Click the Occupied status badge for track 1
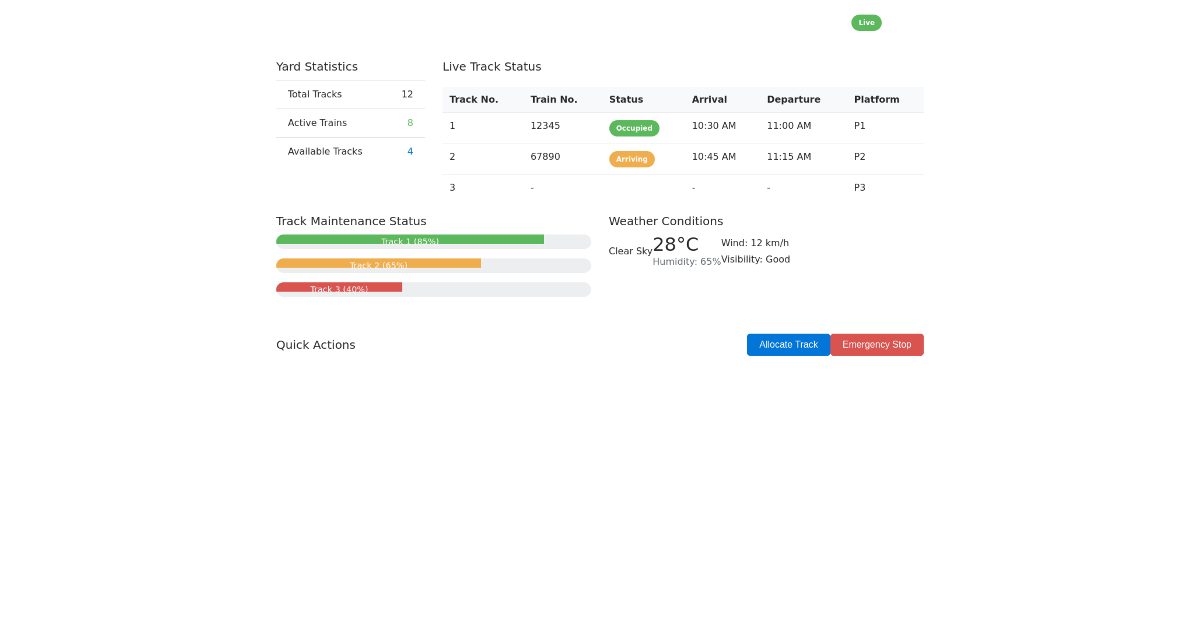The width and height of the screenshot is (1200, 630). pos(634,128)
